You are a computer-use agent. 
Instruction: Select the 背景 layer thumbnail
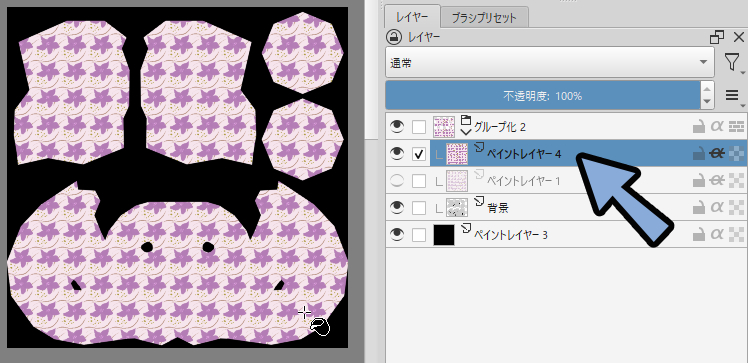click(x=457, y=207)
